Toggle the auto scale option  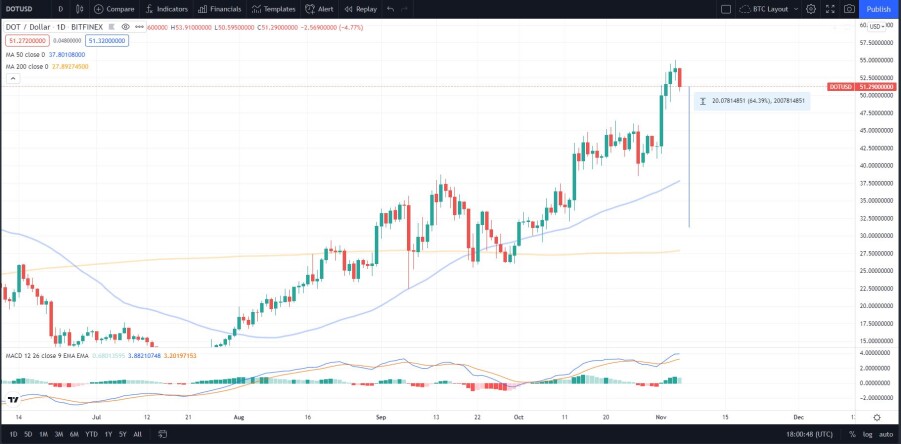pyautogui.click(x=886, y=434)
